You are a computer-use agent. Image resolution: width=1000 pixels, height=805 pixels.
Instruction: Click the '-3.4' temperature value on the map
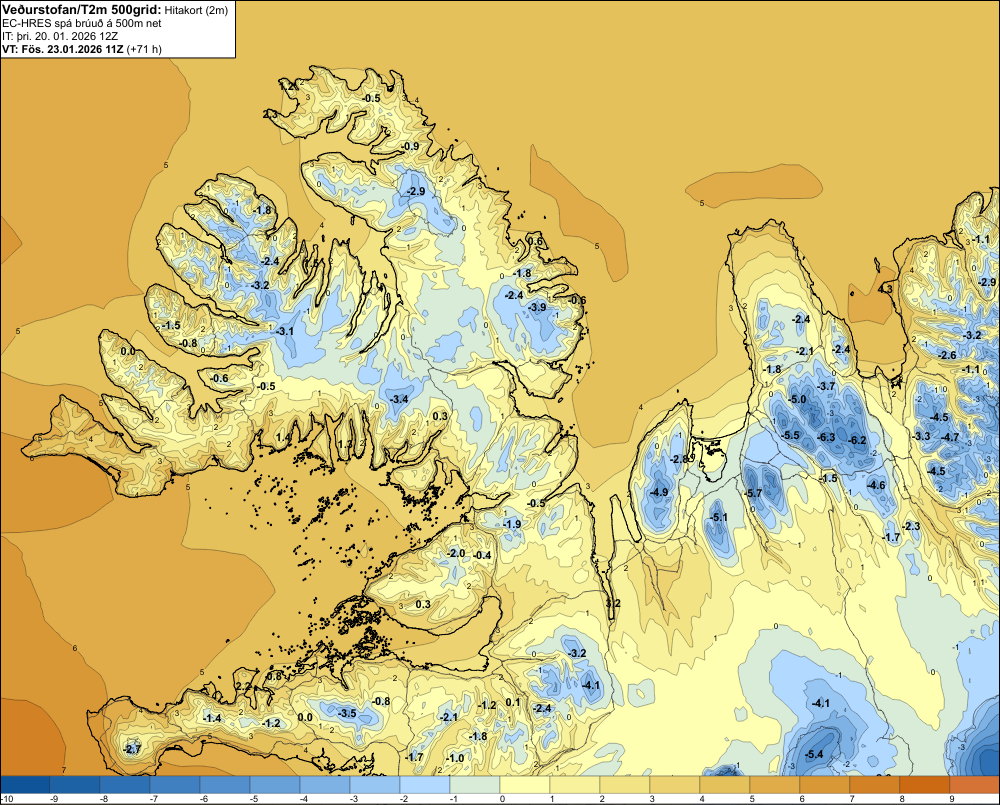399,399
